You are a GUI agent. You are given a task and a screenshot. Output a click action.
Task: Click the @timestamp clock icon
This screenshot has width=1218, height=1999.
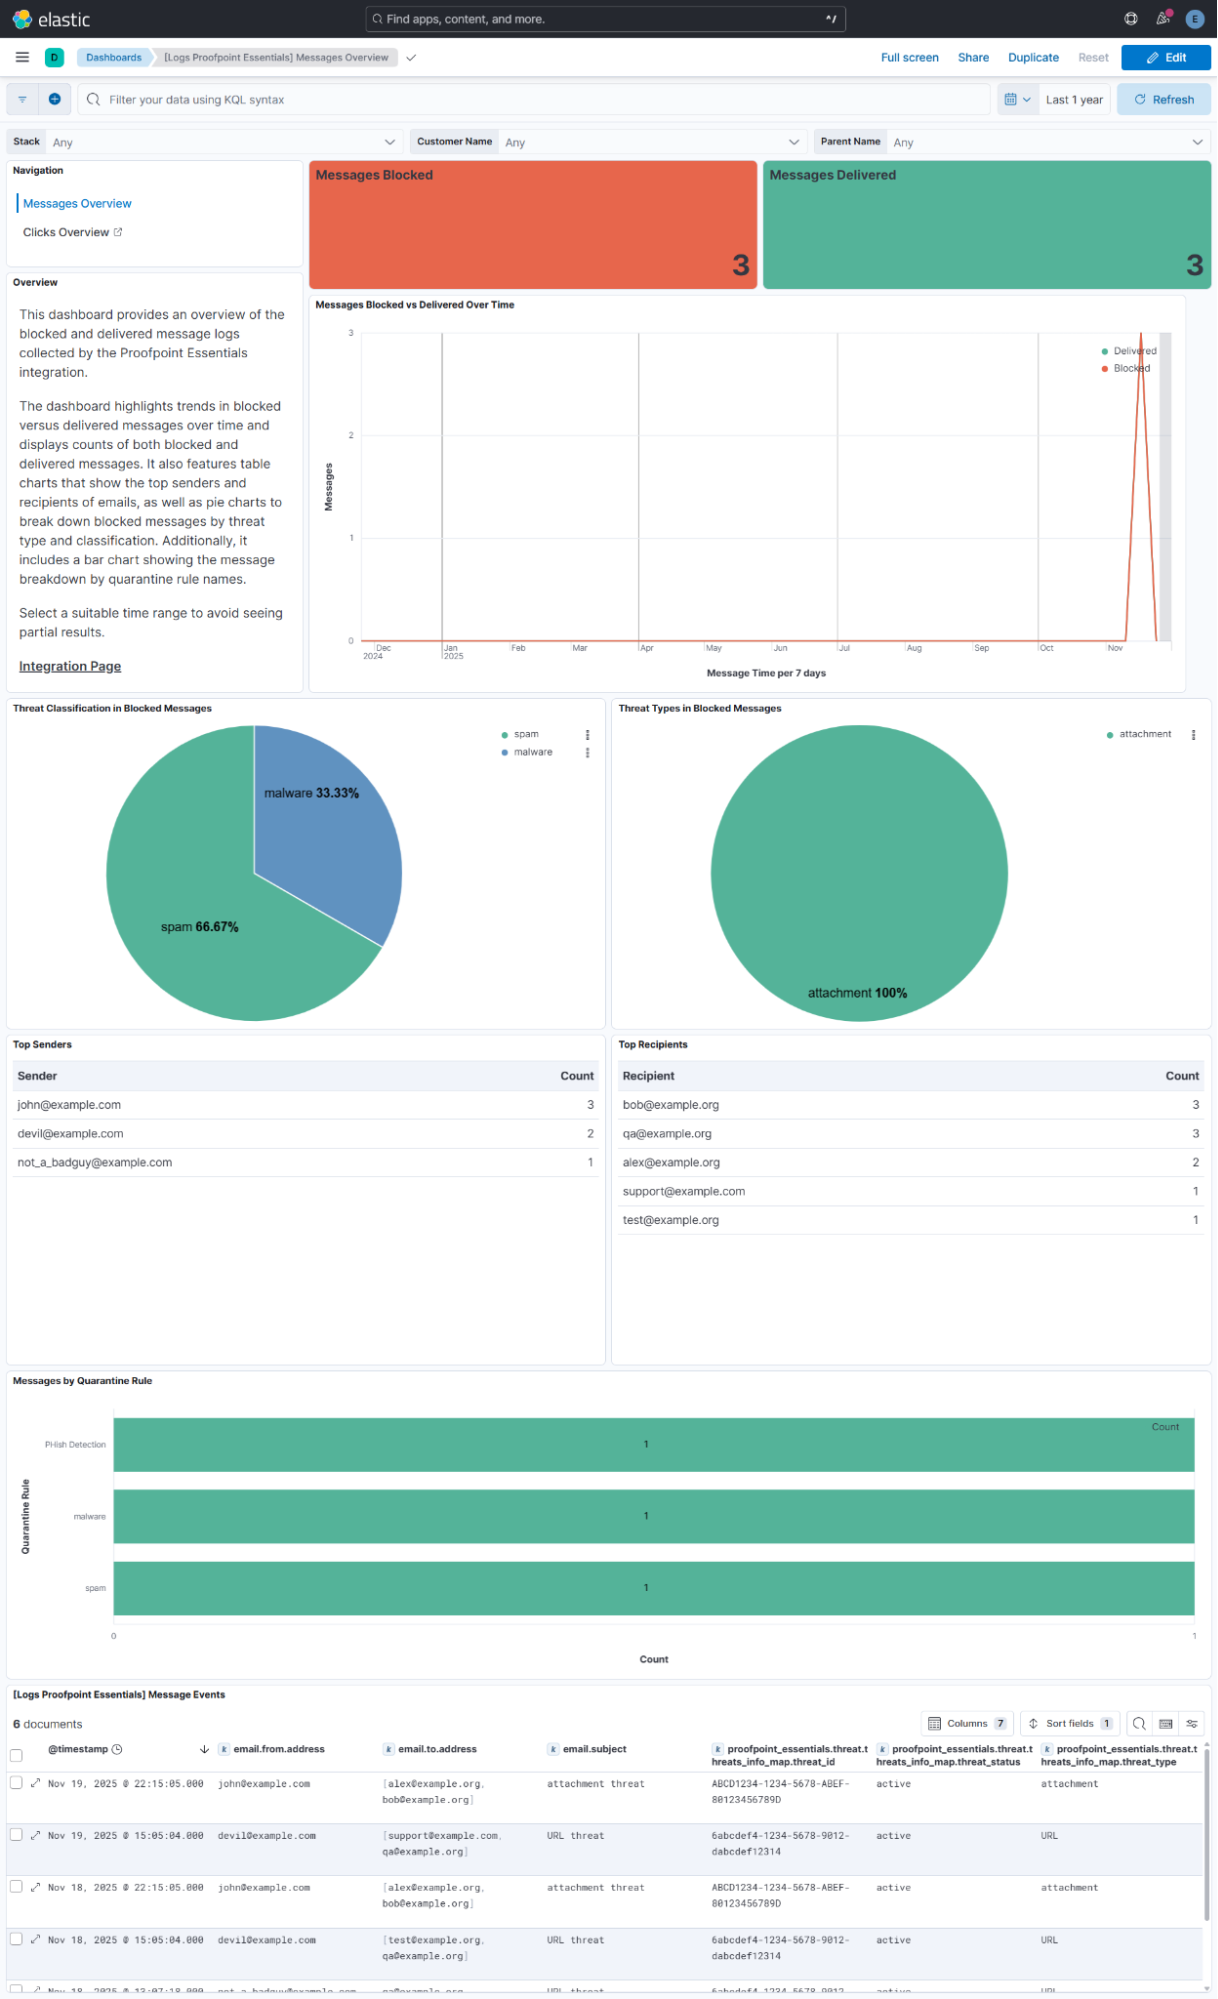pos(117,1749)
